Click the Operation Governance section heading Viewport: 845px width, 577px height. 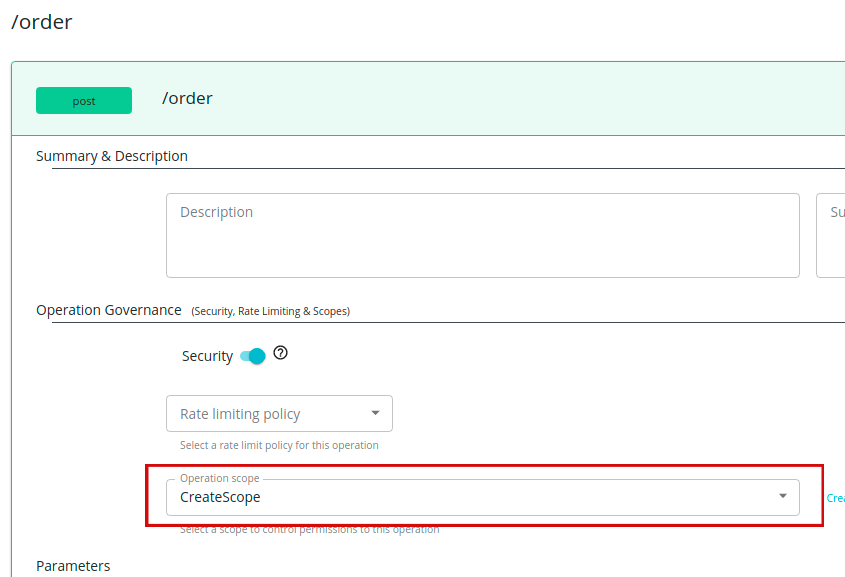109,310
